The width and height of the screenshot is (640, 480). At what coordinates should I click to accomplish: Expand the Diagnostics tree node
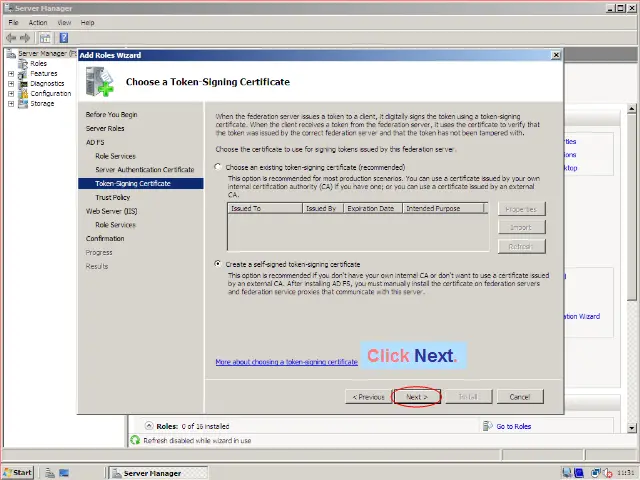(11, 84)
